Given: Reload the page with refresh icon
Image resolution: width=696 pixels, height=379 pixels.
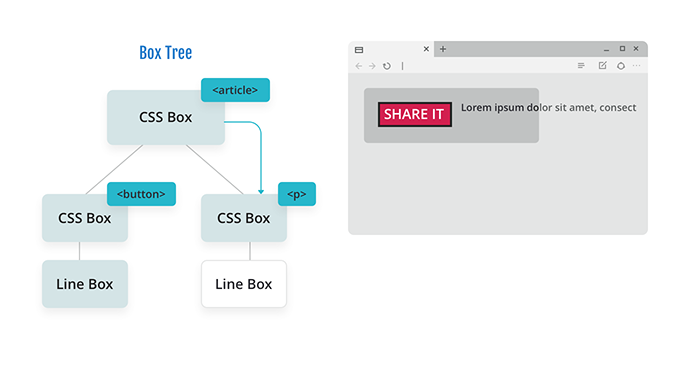Looking at the screenshot, I should (x=387, y=66).
